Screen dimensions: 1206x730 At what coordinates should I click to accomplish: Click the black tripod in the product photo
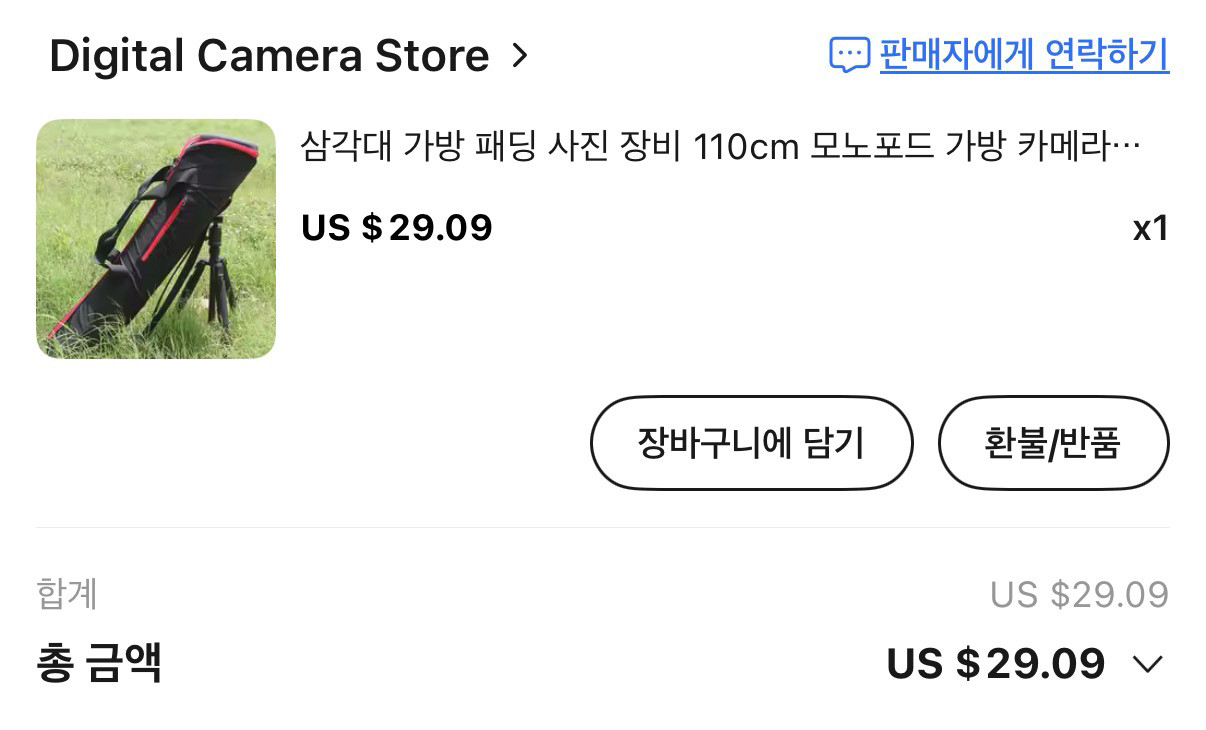point(215,275)
